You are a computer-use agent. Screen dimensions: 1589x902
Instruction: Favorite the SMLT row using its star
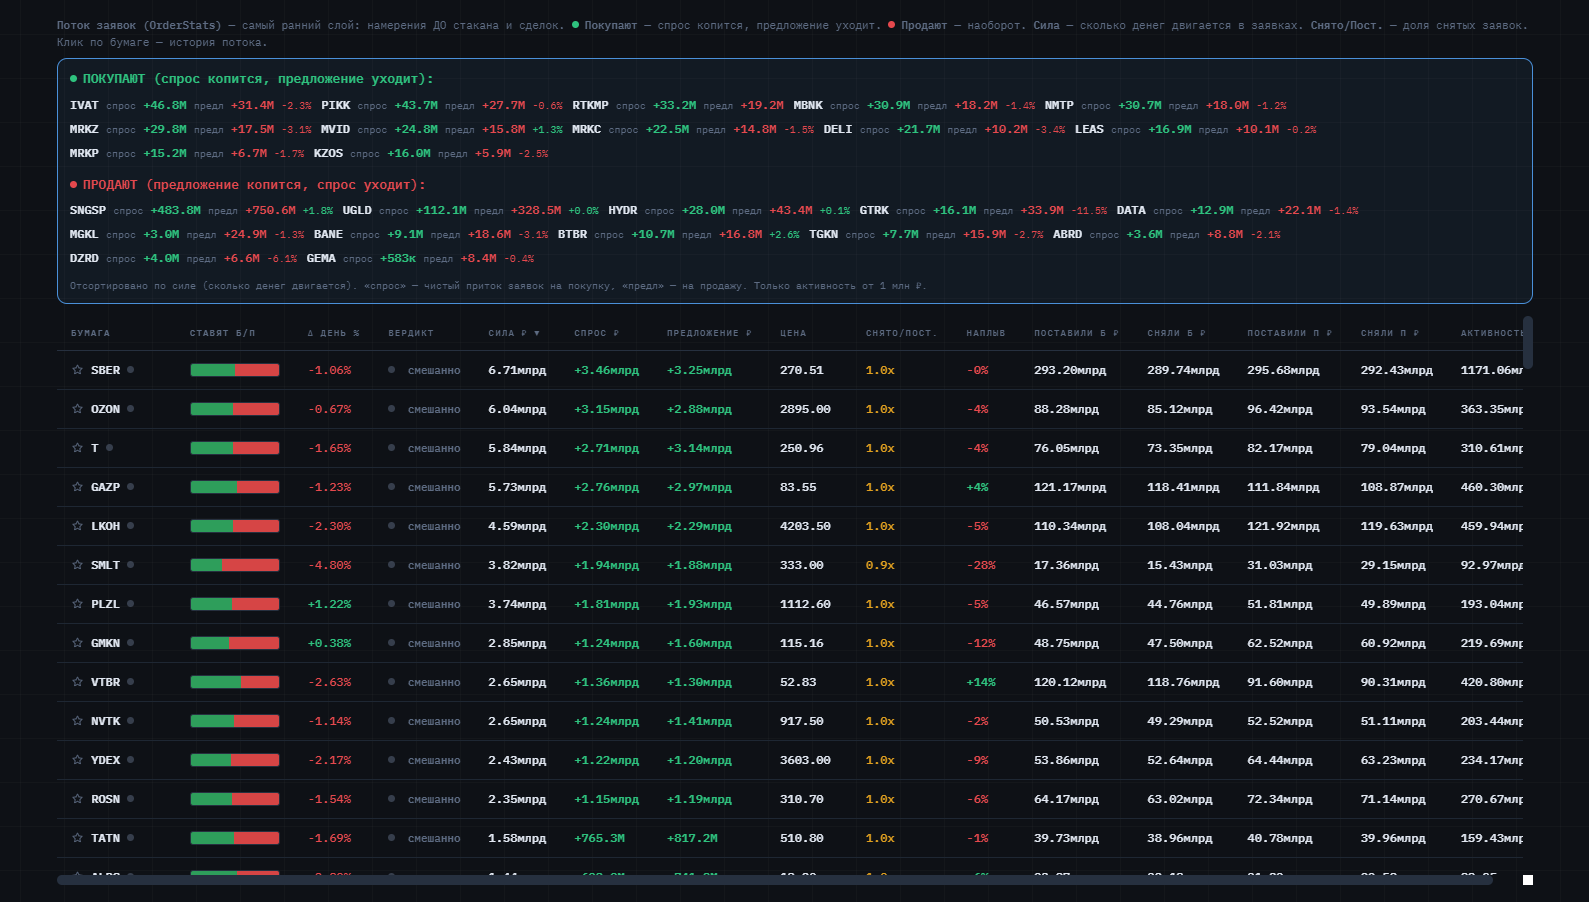(x=77, y=565)
